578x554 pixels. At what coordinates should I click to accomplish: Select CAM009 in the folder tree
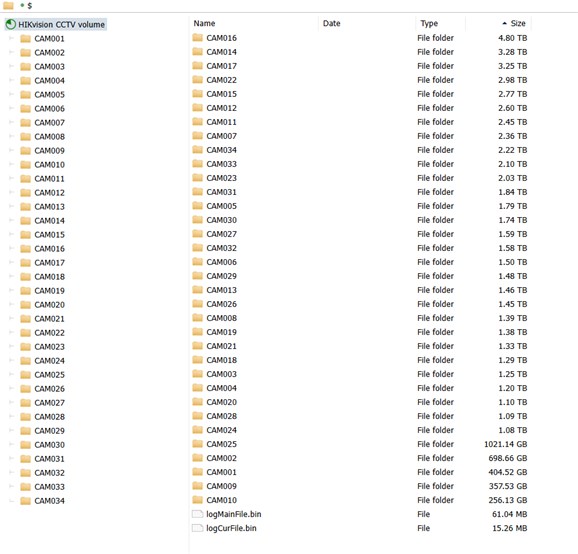click(49, 150)
